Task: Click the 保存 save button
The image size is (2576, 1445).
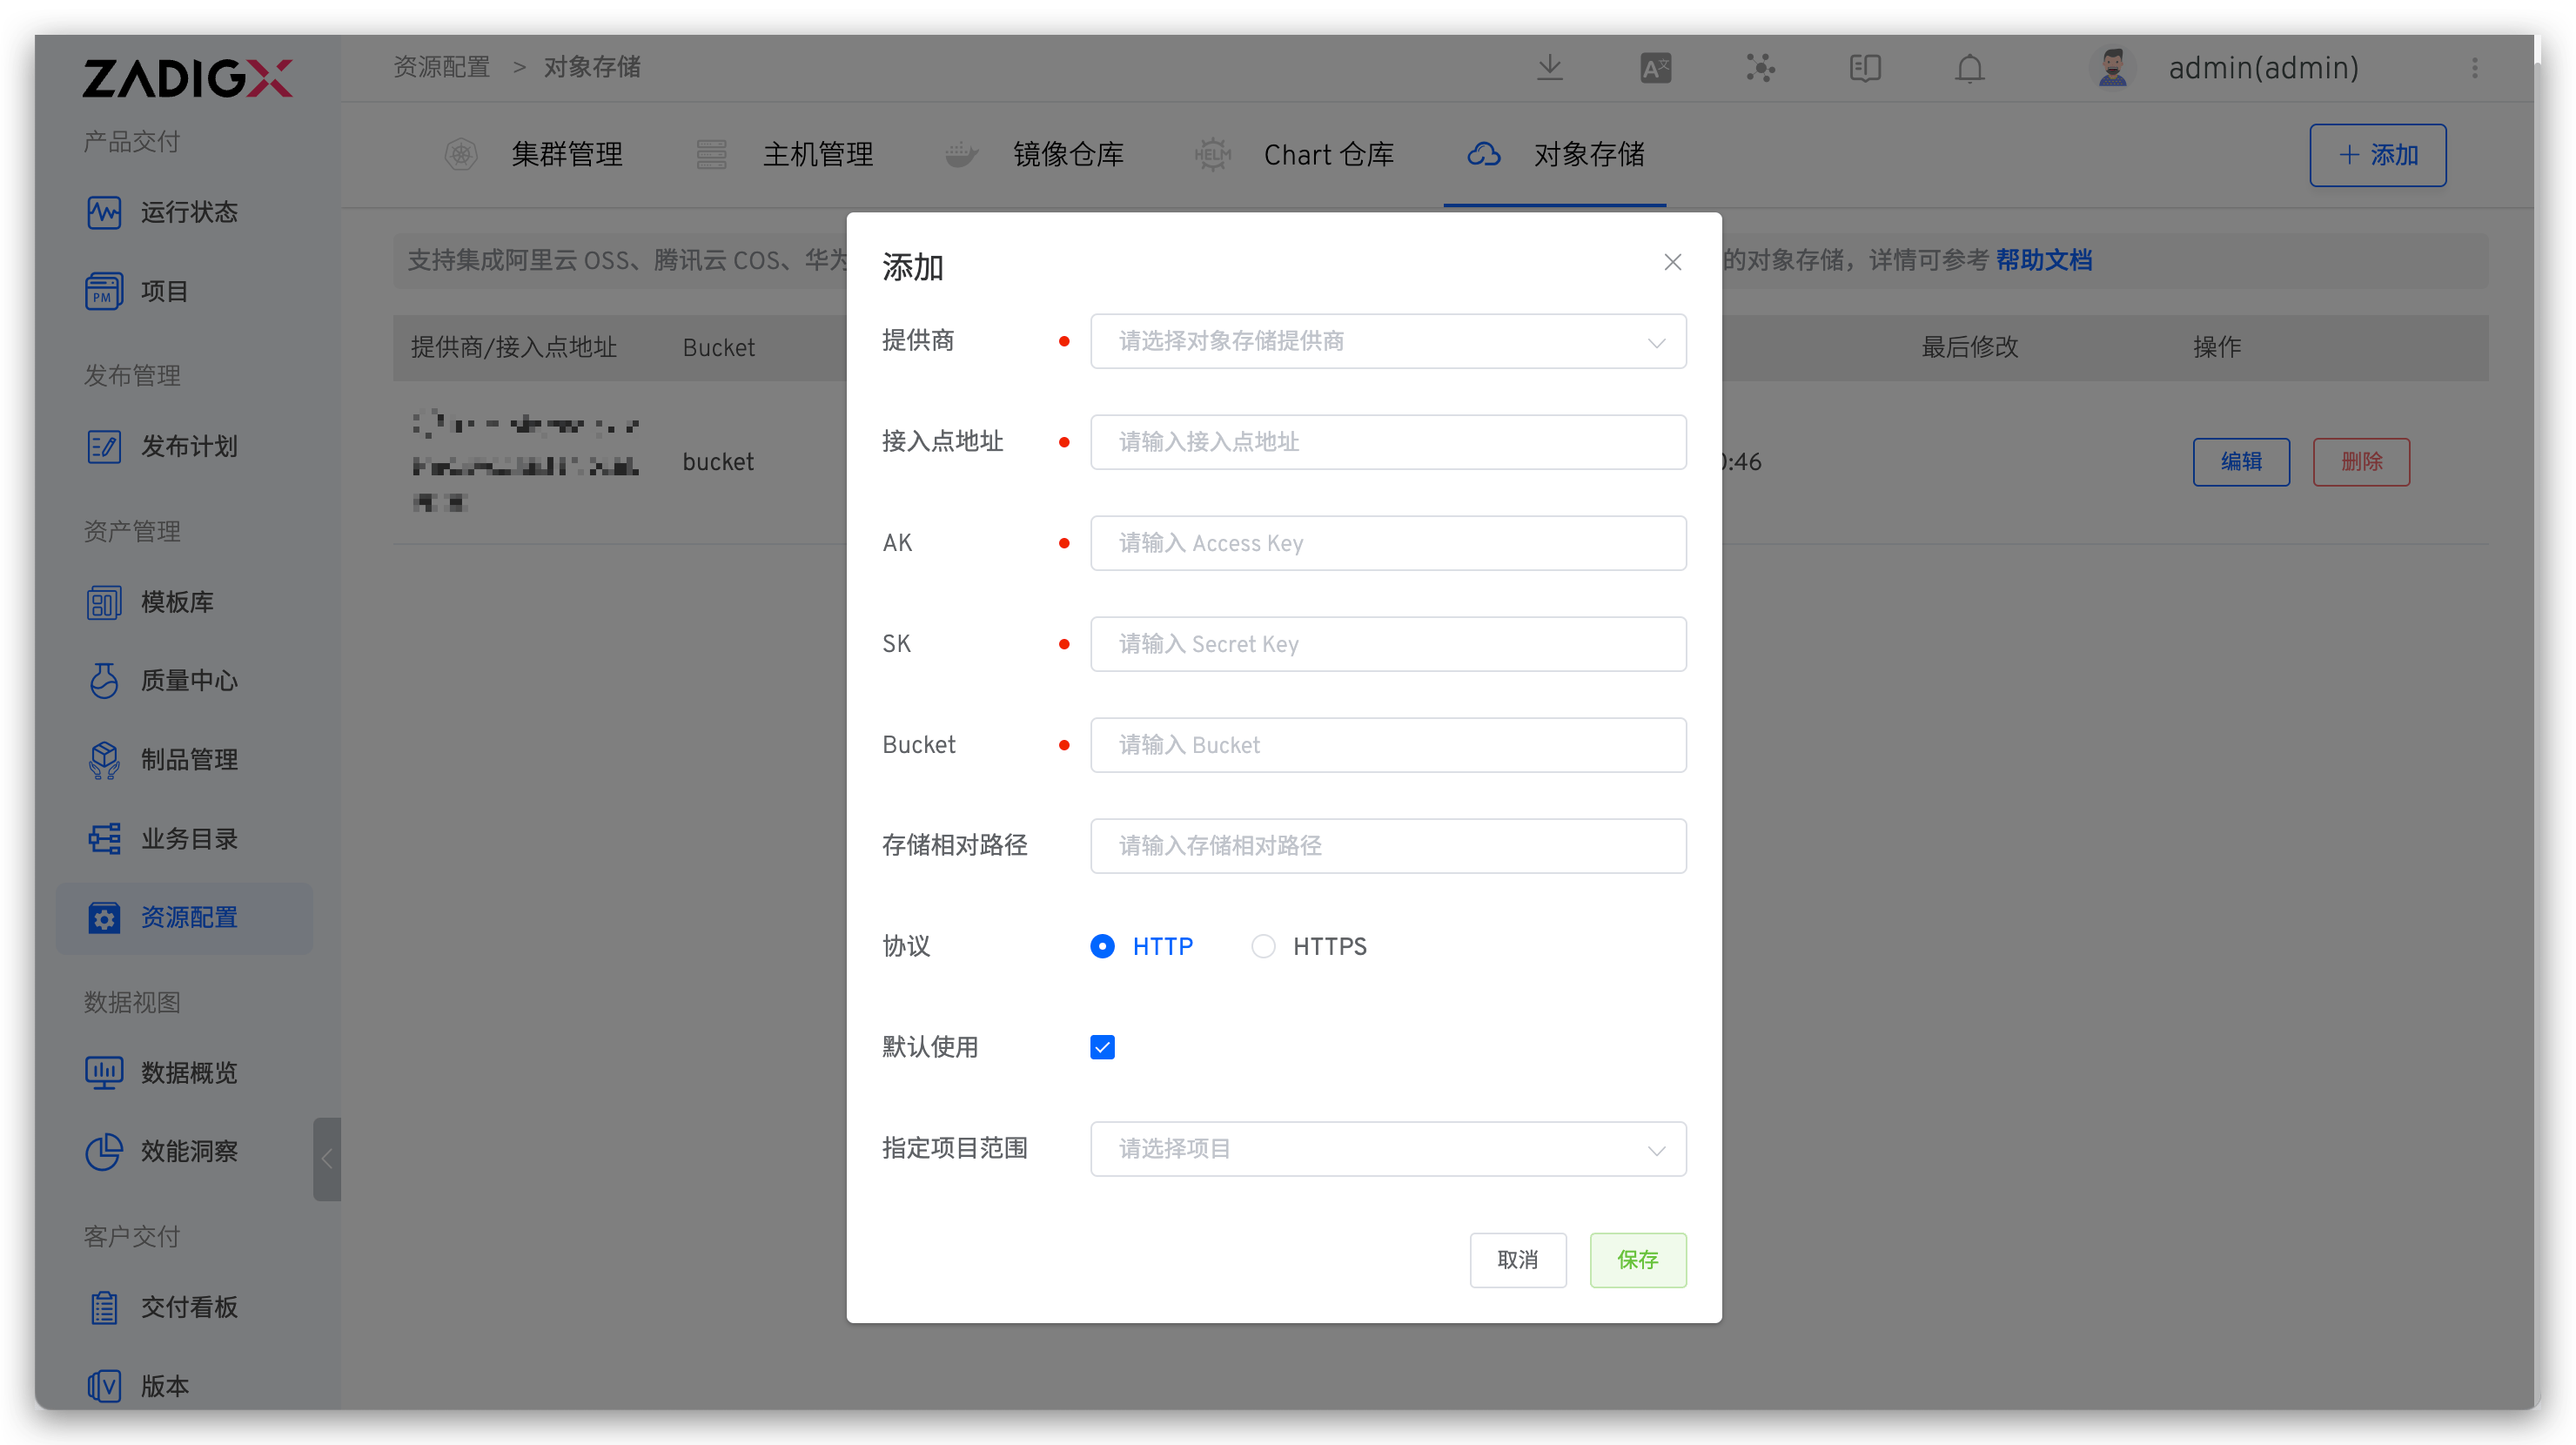Action: coord(1637,1260)
